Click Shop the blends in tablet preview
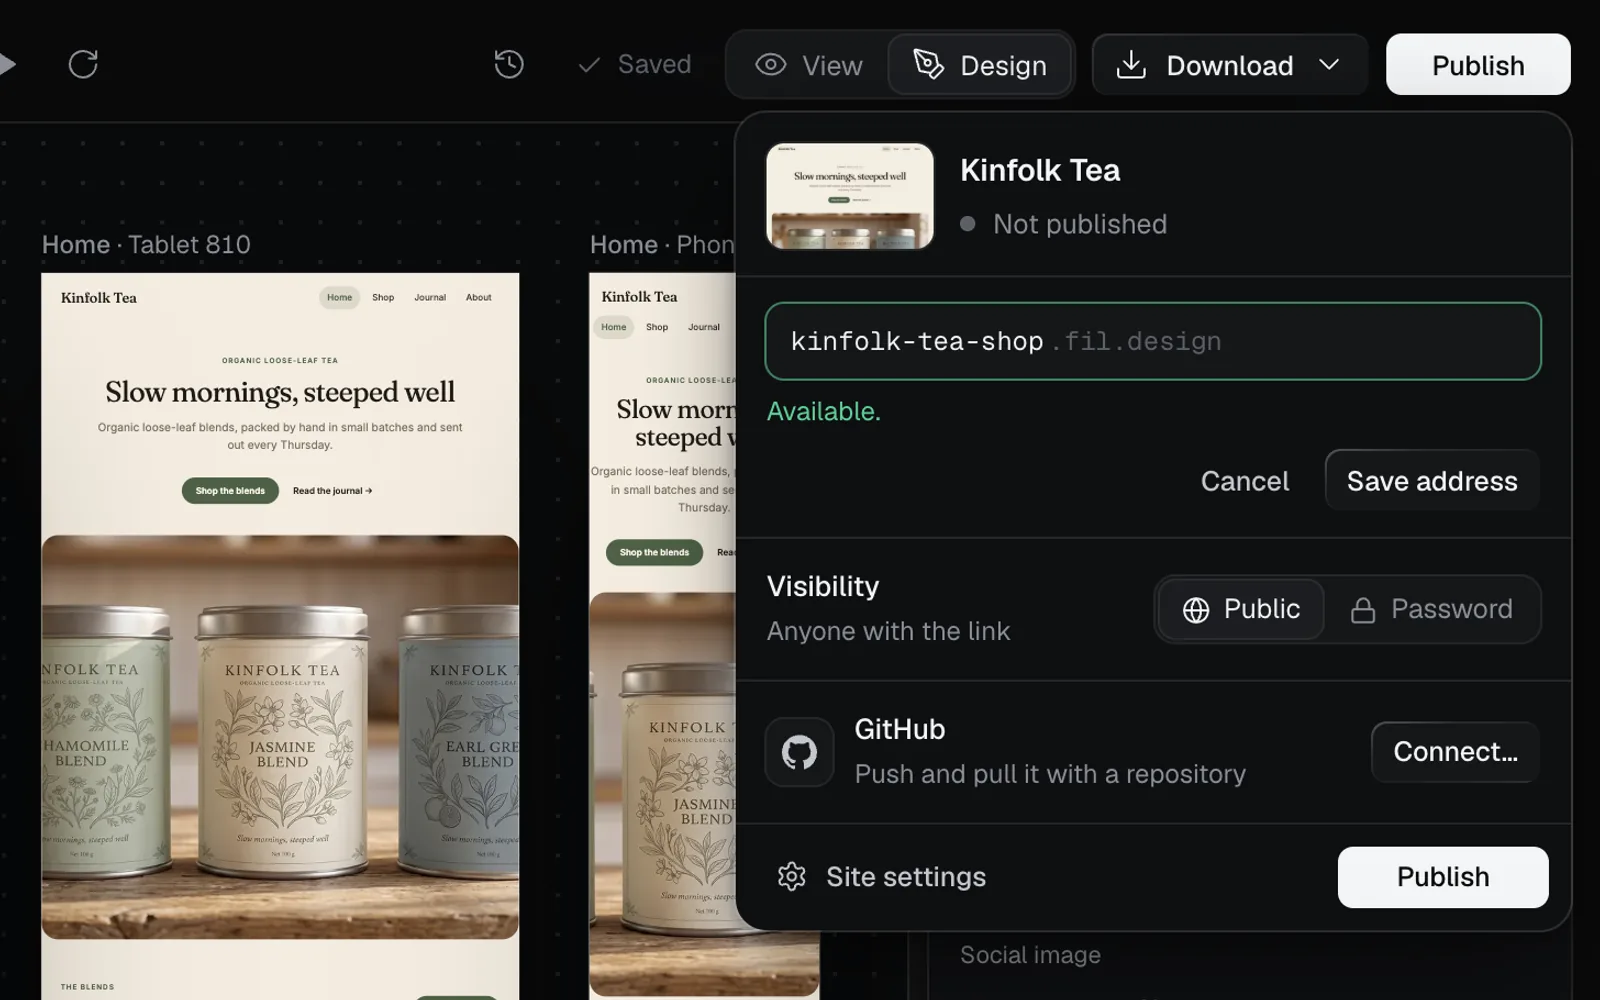Screen dimensions: 1600x1000 pyautogui.click(x=230, y=491)
